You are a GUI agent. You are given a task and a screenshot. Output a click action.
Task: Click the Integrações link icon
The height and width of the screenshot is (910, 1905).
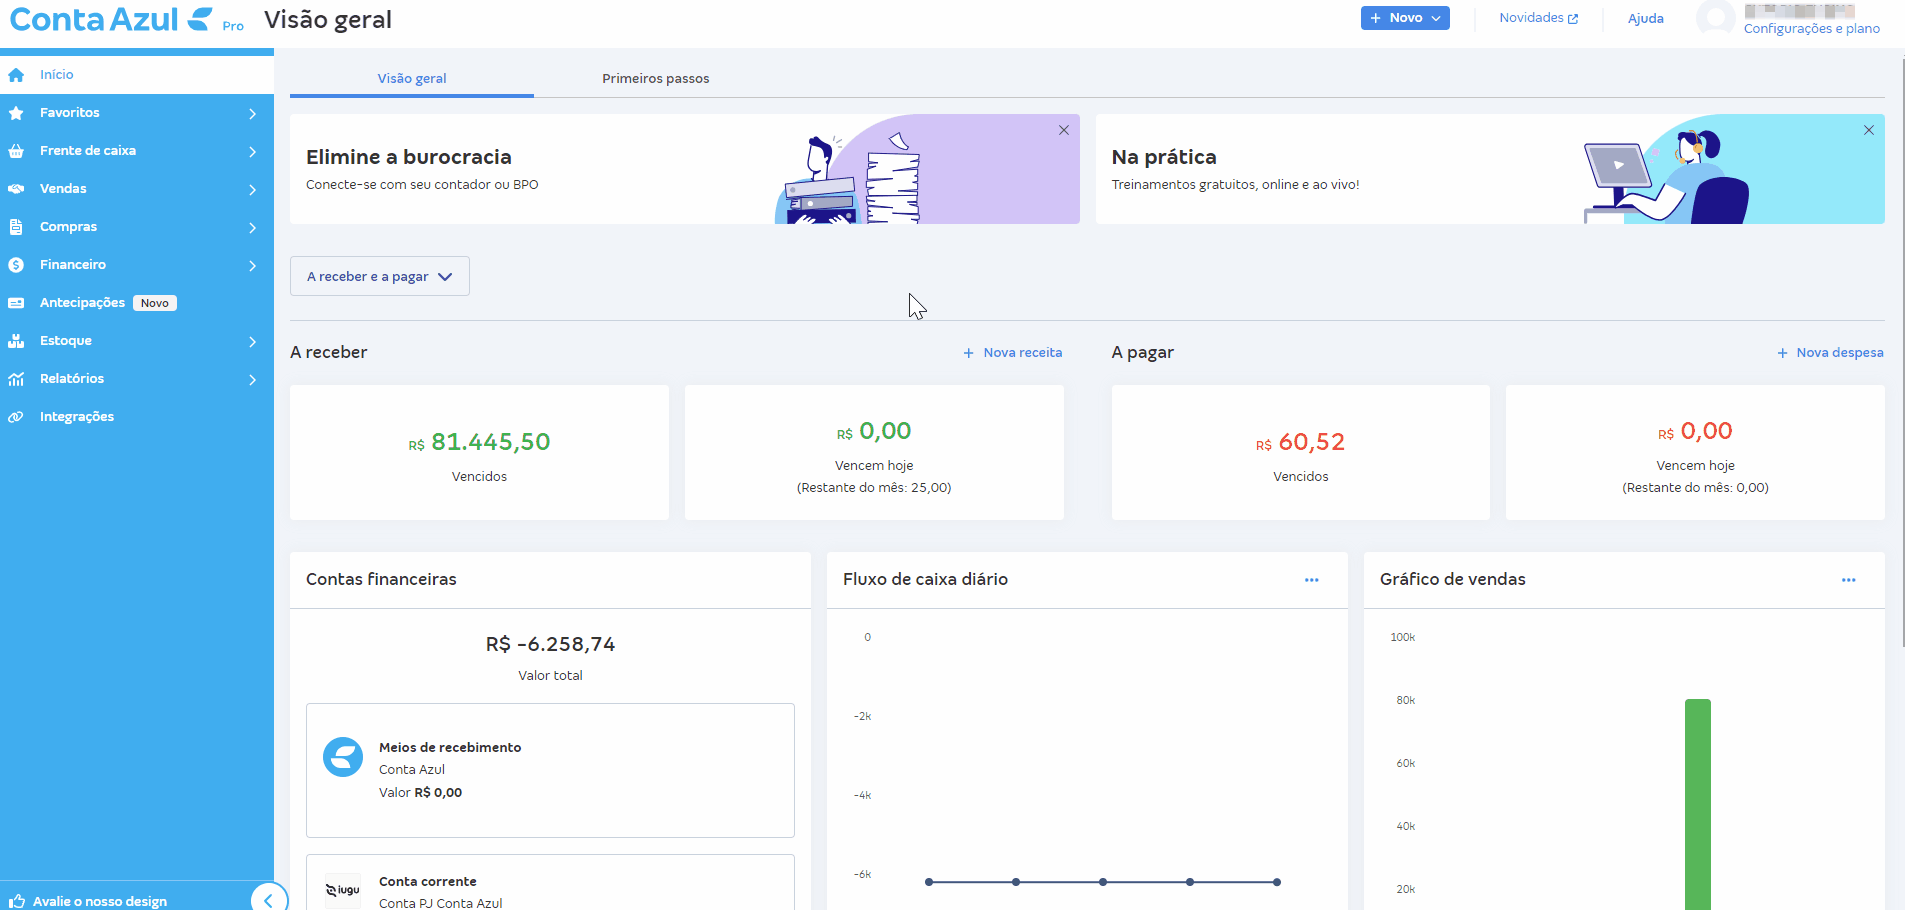16,417
